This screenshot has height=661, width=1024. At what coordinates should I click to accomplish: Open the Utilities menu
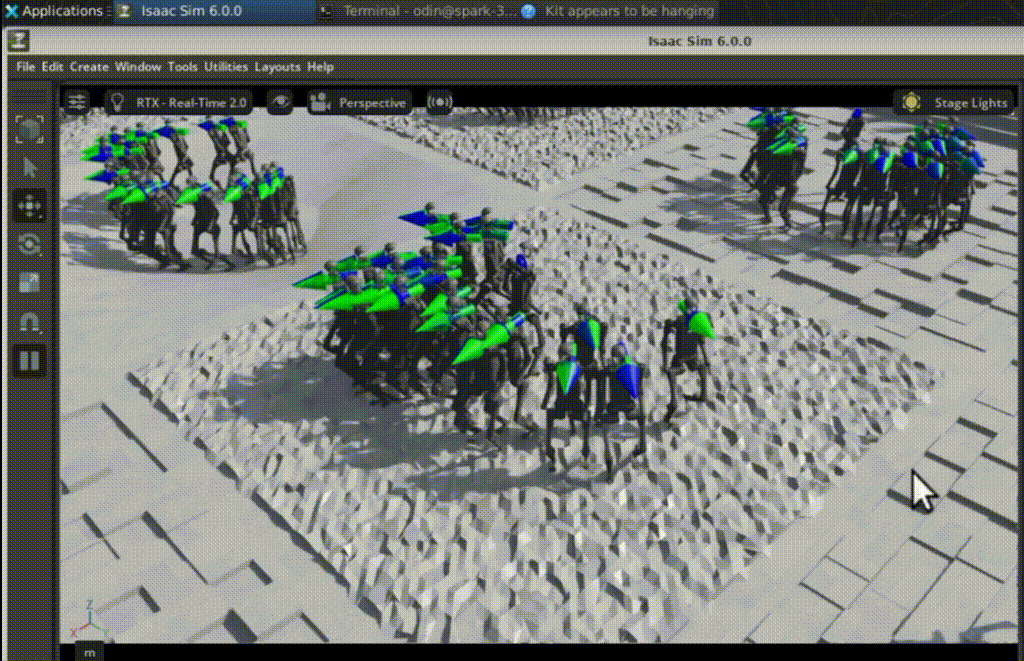click(x=225, y=66)
